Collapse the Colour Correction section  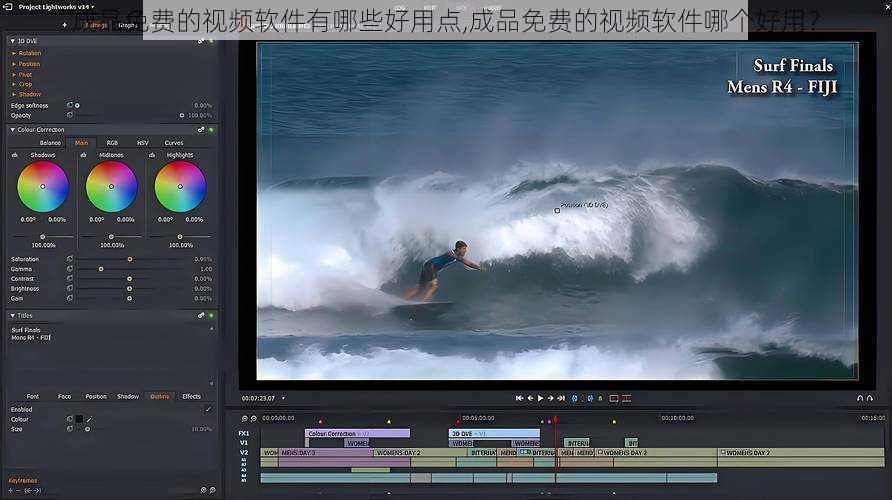(13, 130)
